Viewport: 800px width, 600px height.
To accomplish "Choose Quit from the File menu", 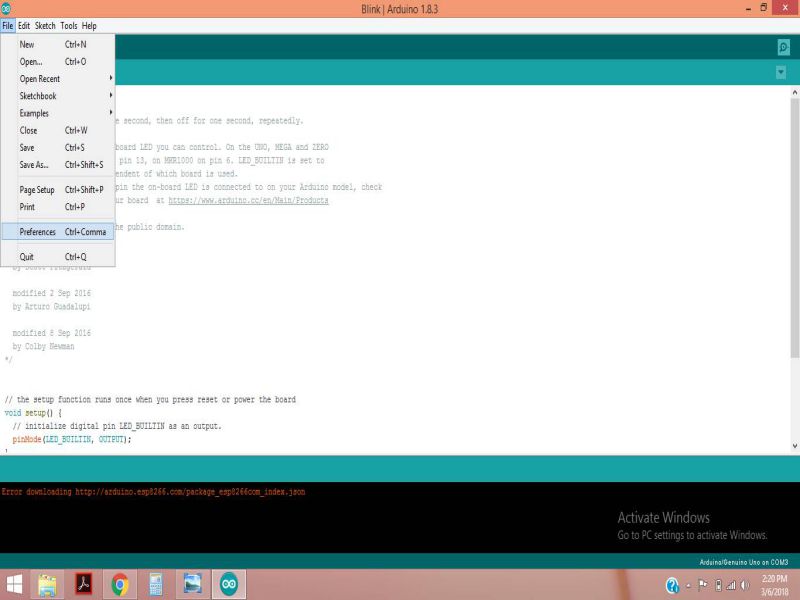I will pos(58,257).
